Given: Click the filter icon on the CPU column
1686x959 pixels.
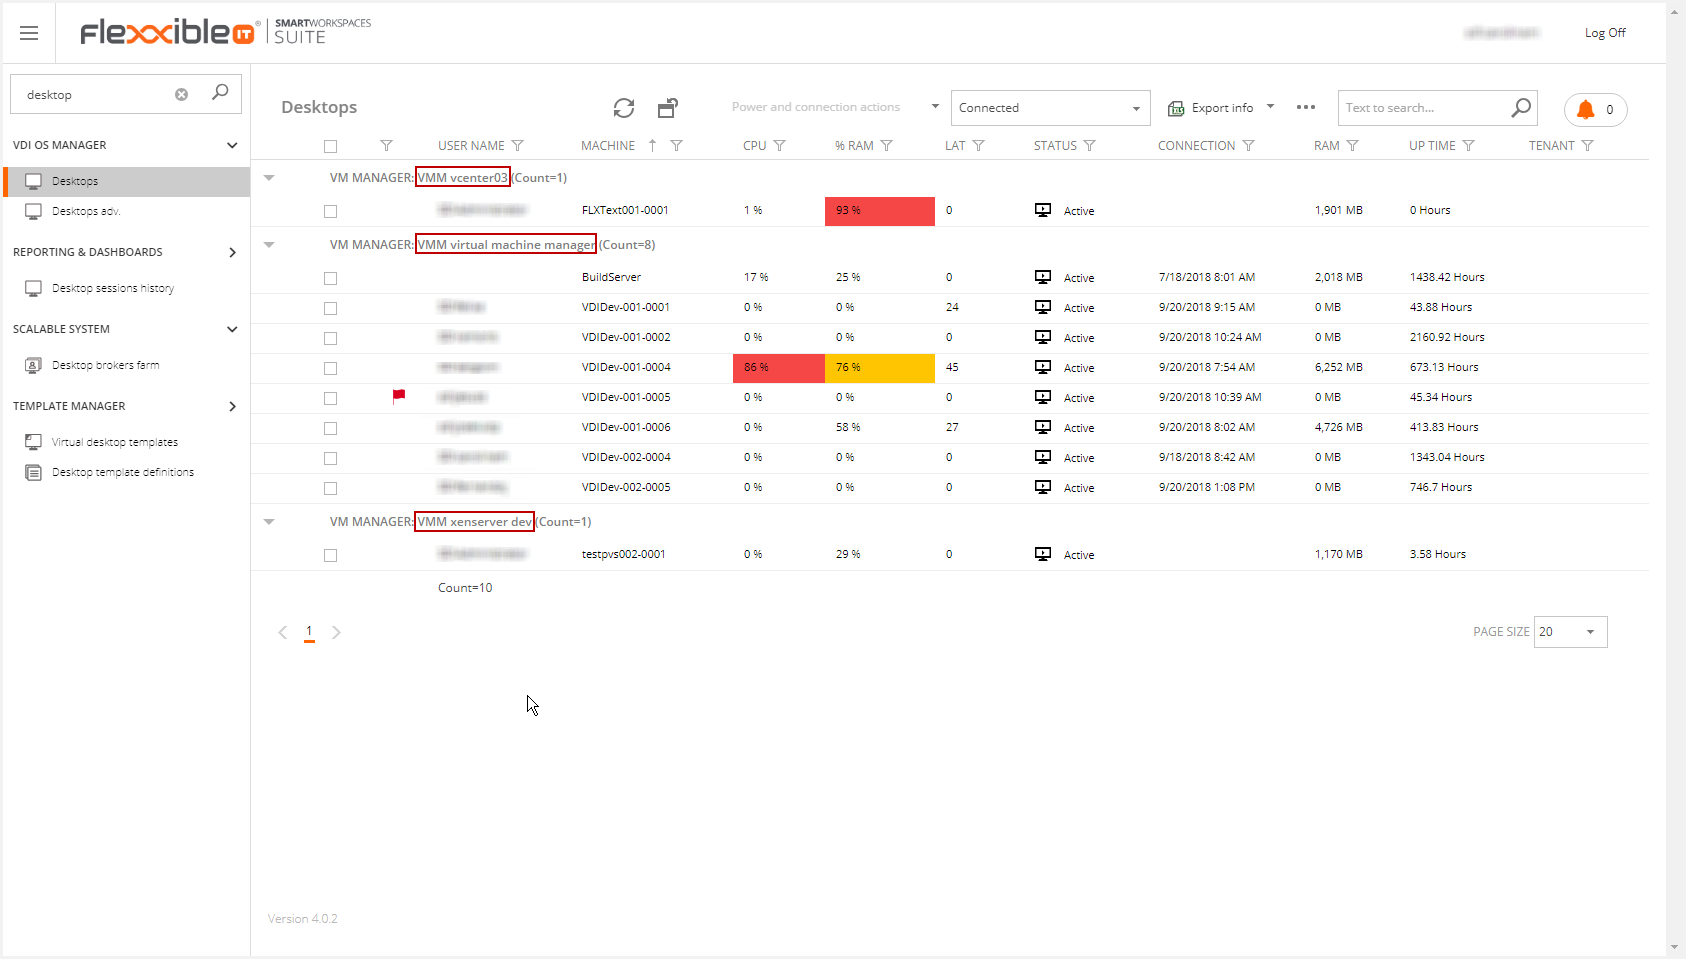Looking at the screenshot, I should pos(779,145).
